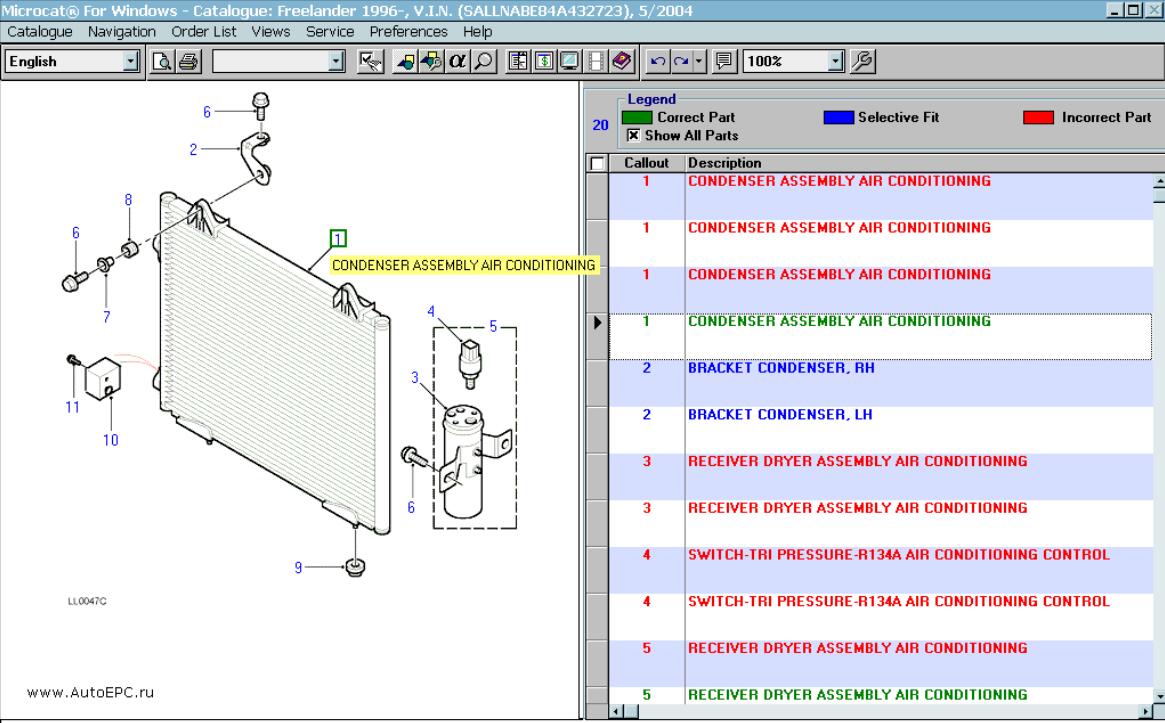Open the magnifier zoom tool
The height and width of the screenshot is (723, 1165).
[482, 61]
